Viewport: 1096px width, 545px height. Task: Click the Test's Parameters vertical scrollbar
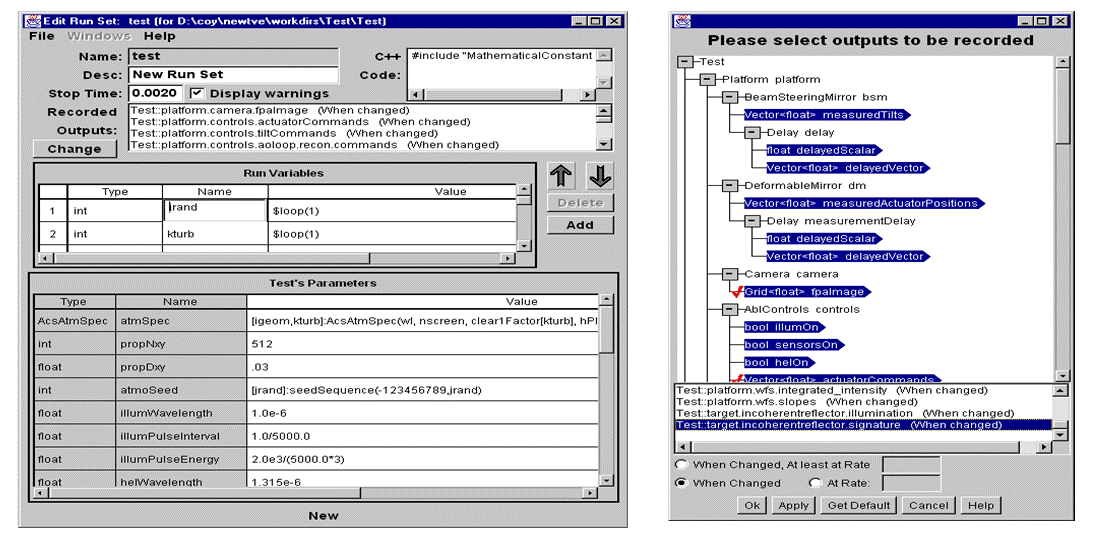click(x=606, y=391)
